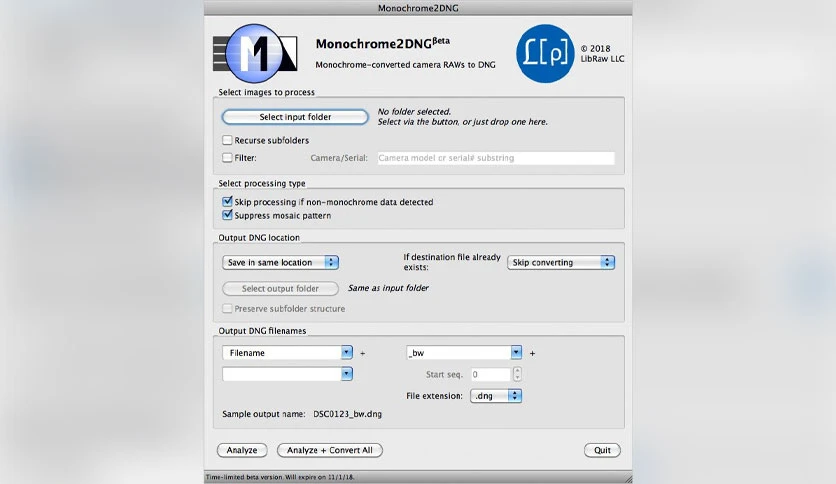Screen dimensions: 836x484
Task: Uncheck Suppress mosaic pattern checkbox
Action: [x=227, y=215]
